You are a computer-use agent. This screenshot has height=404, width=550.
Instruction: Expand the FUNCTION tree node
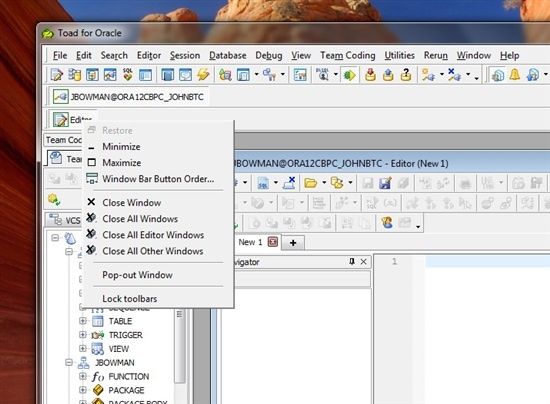(x=83, y=376)
